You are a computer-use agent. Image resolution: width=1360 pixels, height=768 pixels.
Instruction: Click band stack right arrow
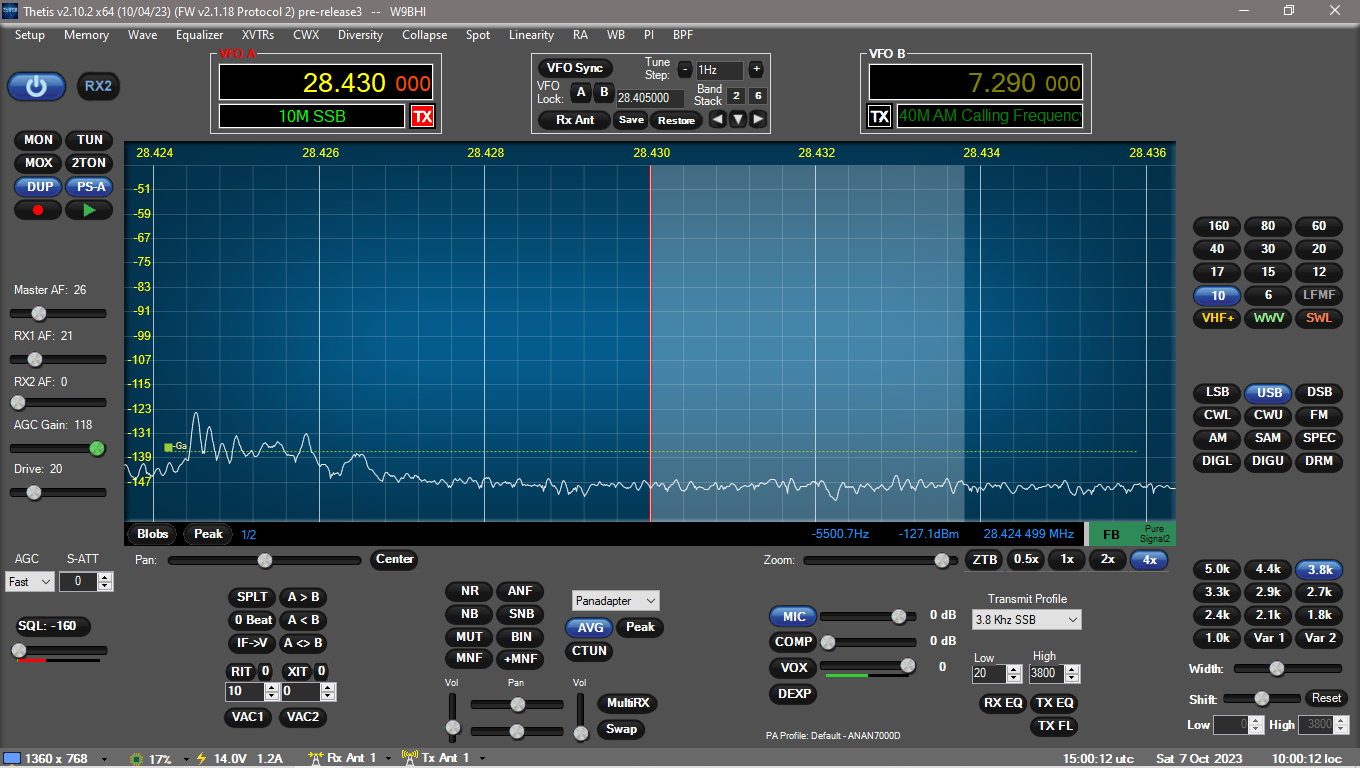pos(758,119)
